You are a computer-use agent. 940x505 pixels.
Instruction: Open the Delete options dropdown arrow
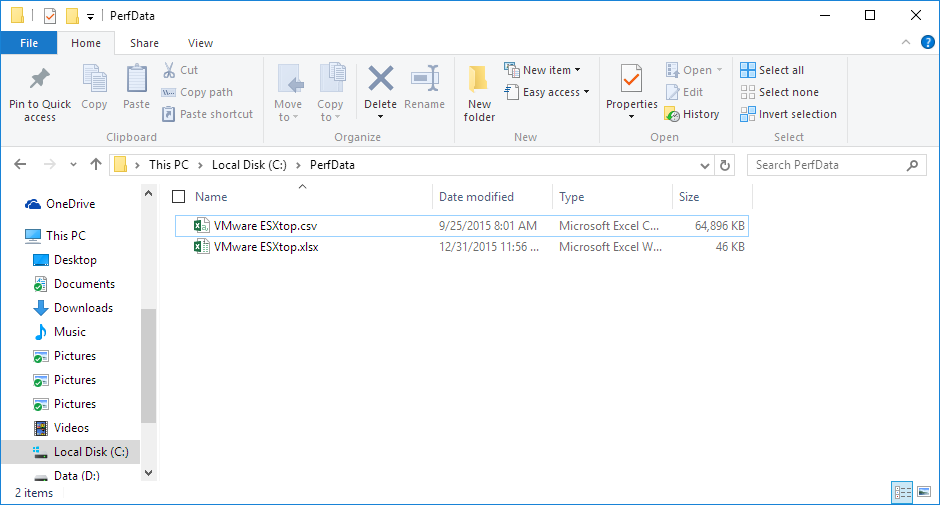point(380,117)
